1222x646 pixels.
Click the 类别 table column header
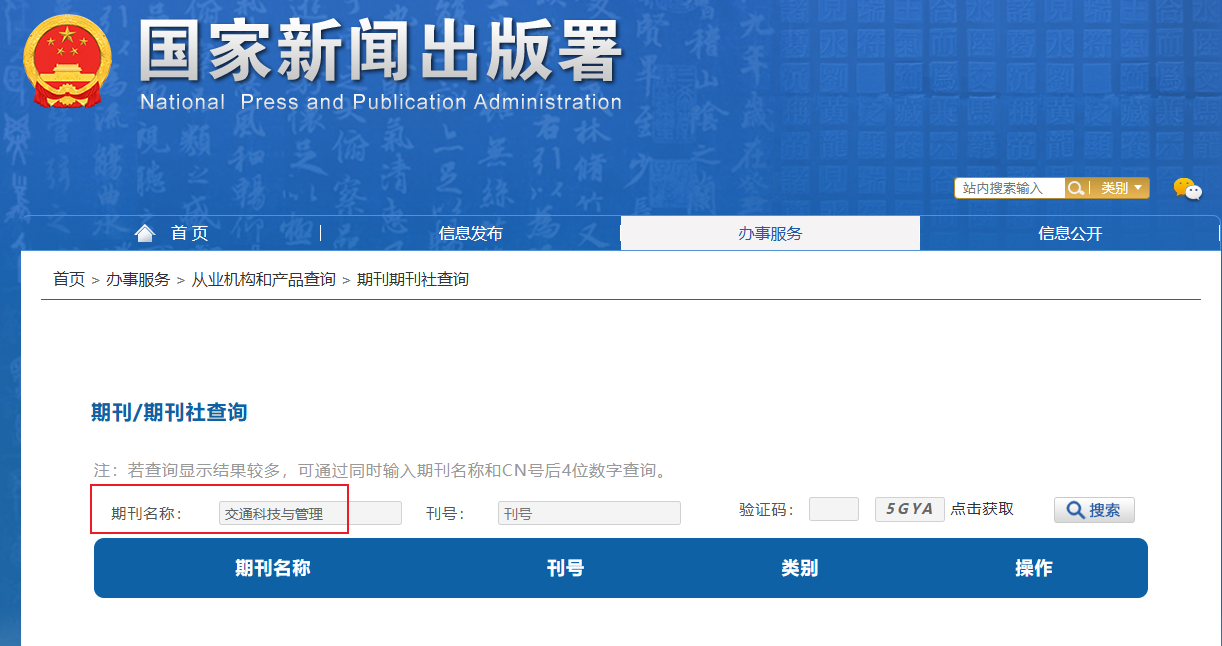[800, 568]
